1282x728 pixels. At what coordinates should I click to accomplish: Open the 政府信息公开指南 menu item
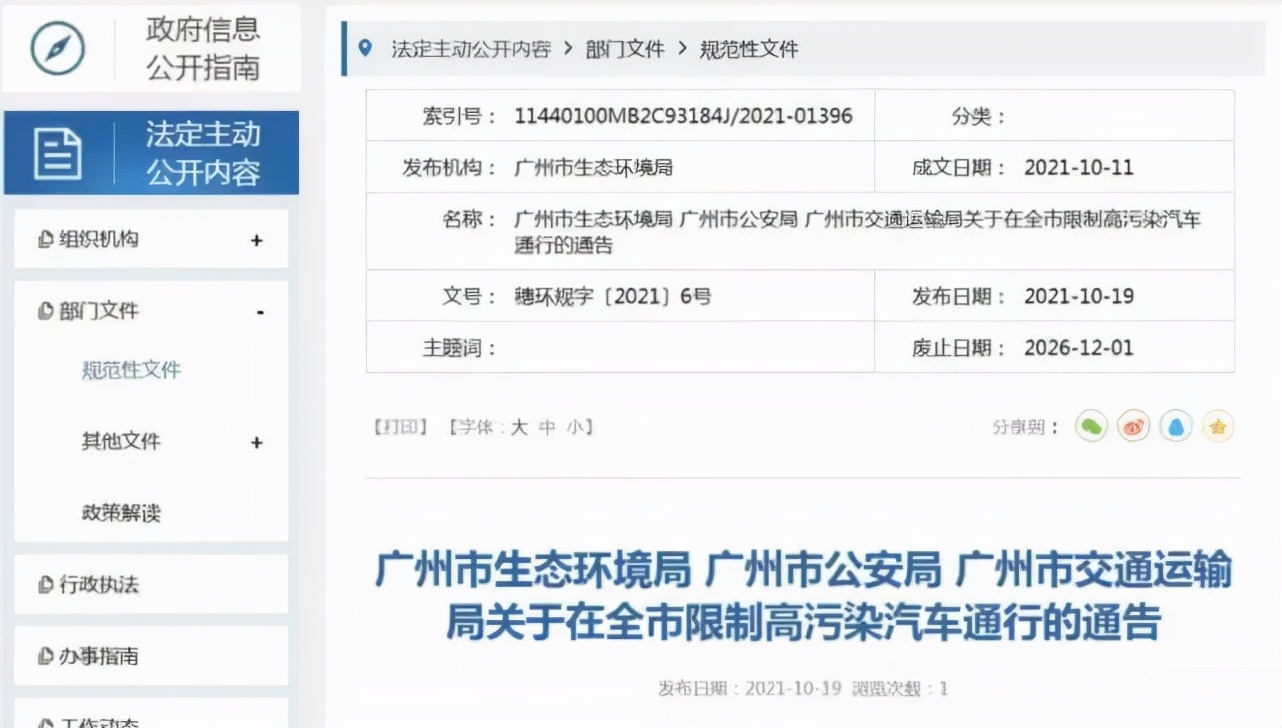(152, 48)
